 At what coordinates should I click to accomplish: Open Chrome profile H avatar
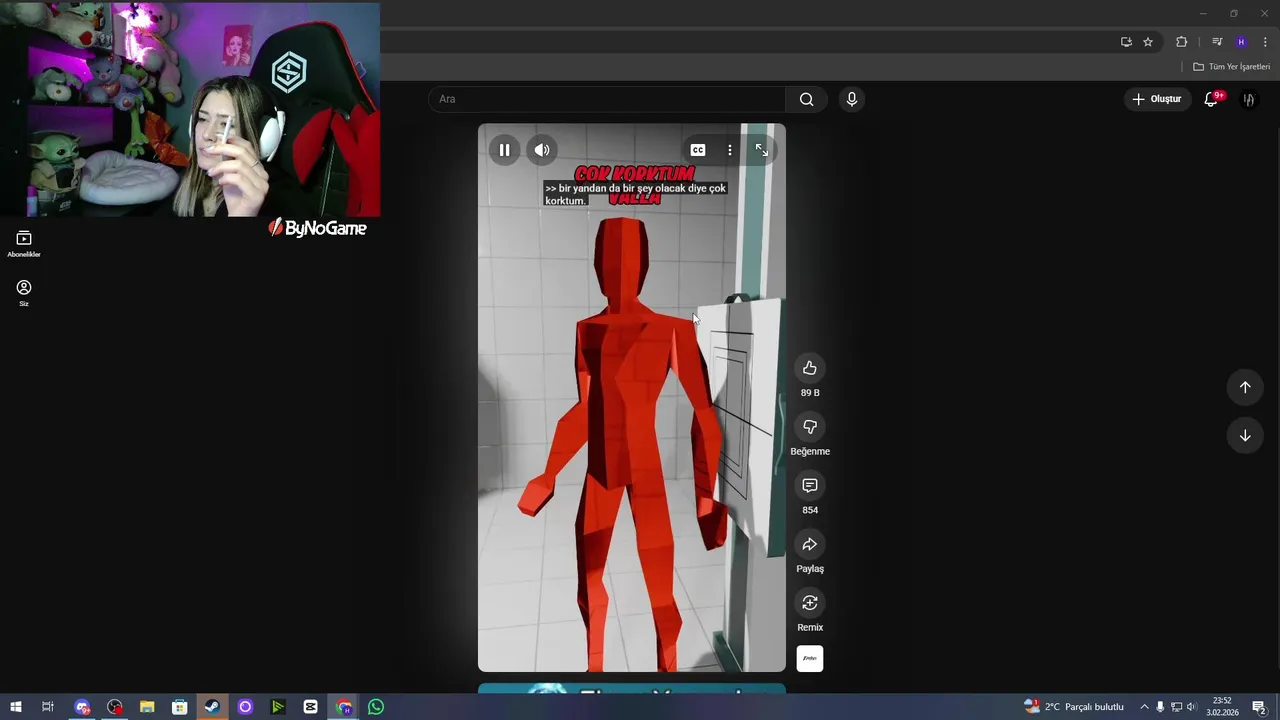click(x=1241, y=42)
